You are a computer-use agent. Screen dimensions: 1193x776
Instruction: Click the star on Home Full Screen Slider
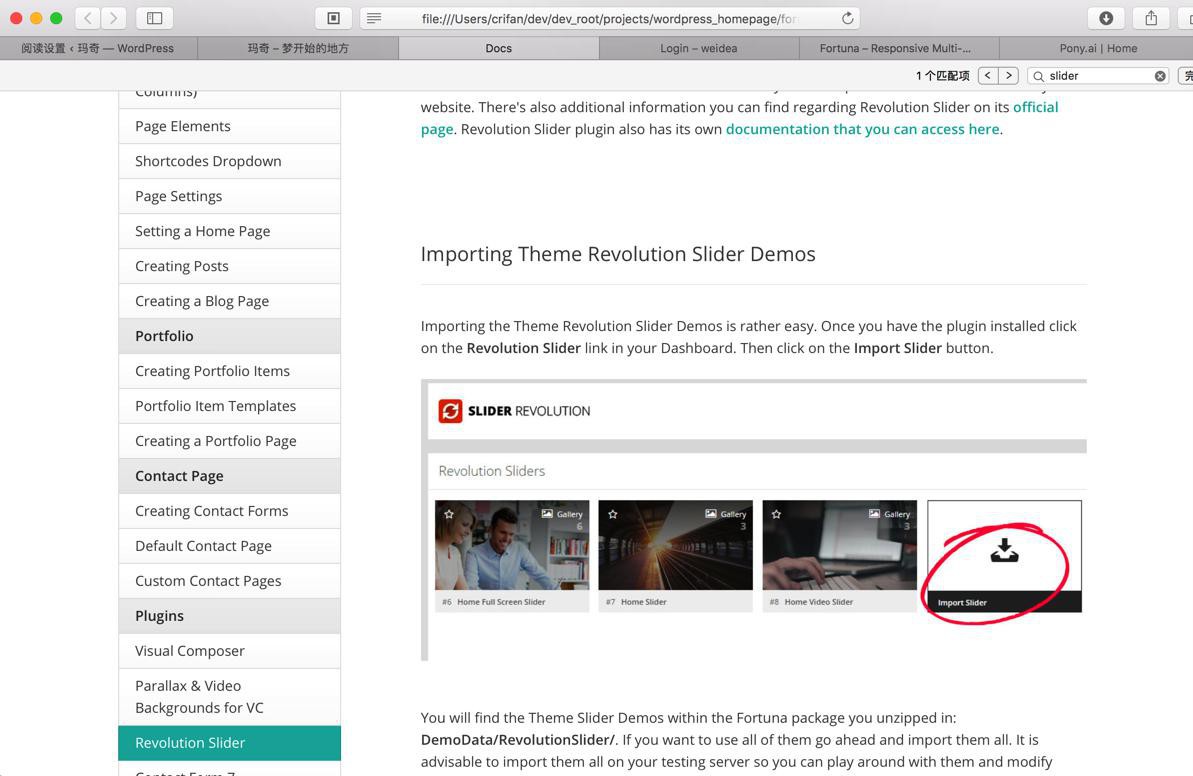click(449, 514)
